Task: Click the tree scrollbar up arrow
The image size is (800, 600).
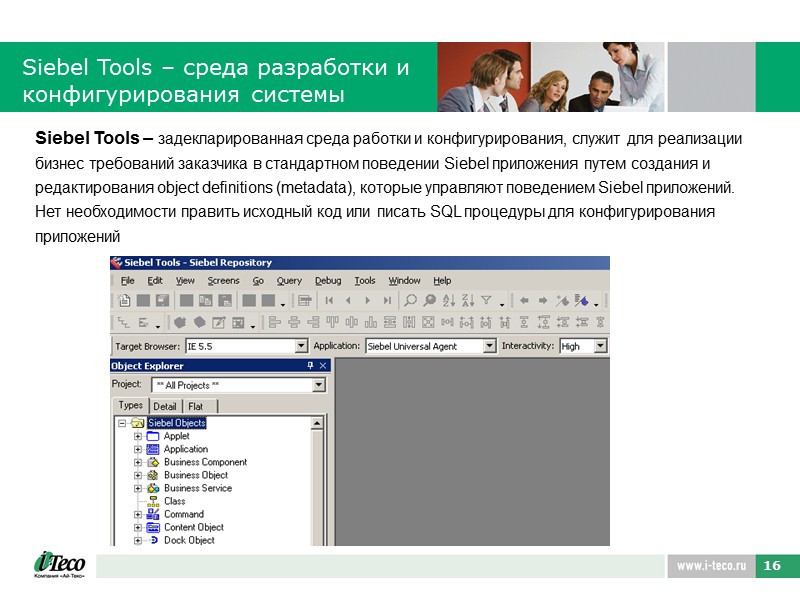Action: click(x=317, y=423)
